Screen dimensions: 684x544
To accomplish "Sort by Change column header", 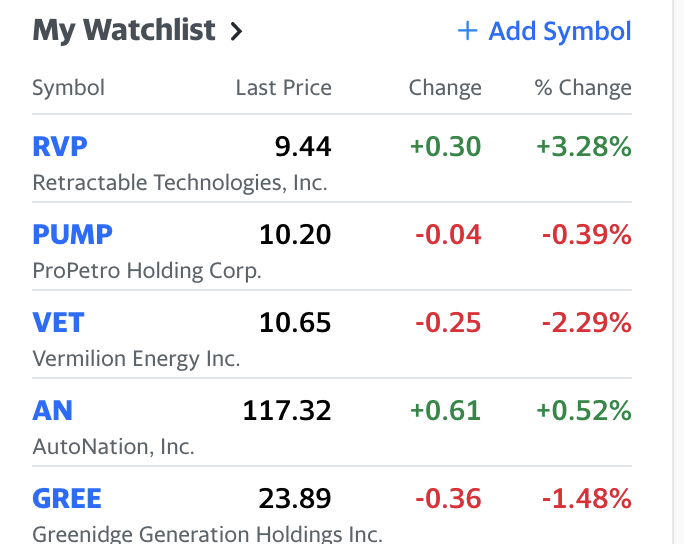I will (x=445, y=88).
